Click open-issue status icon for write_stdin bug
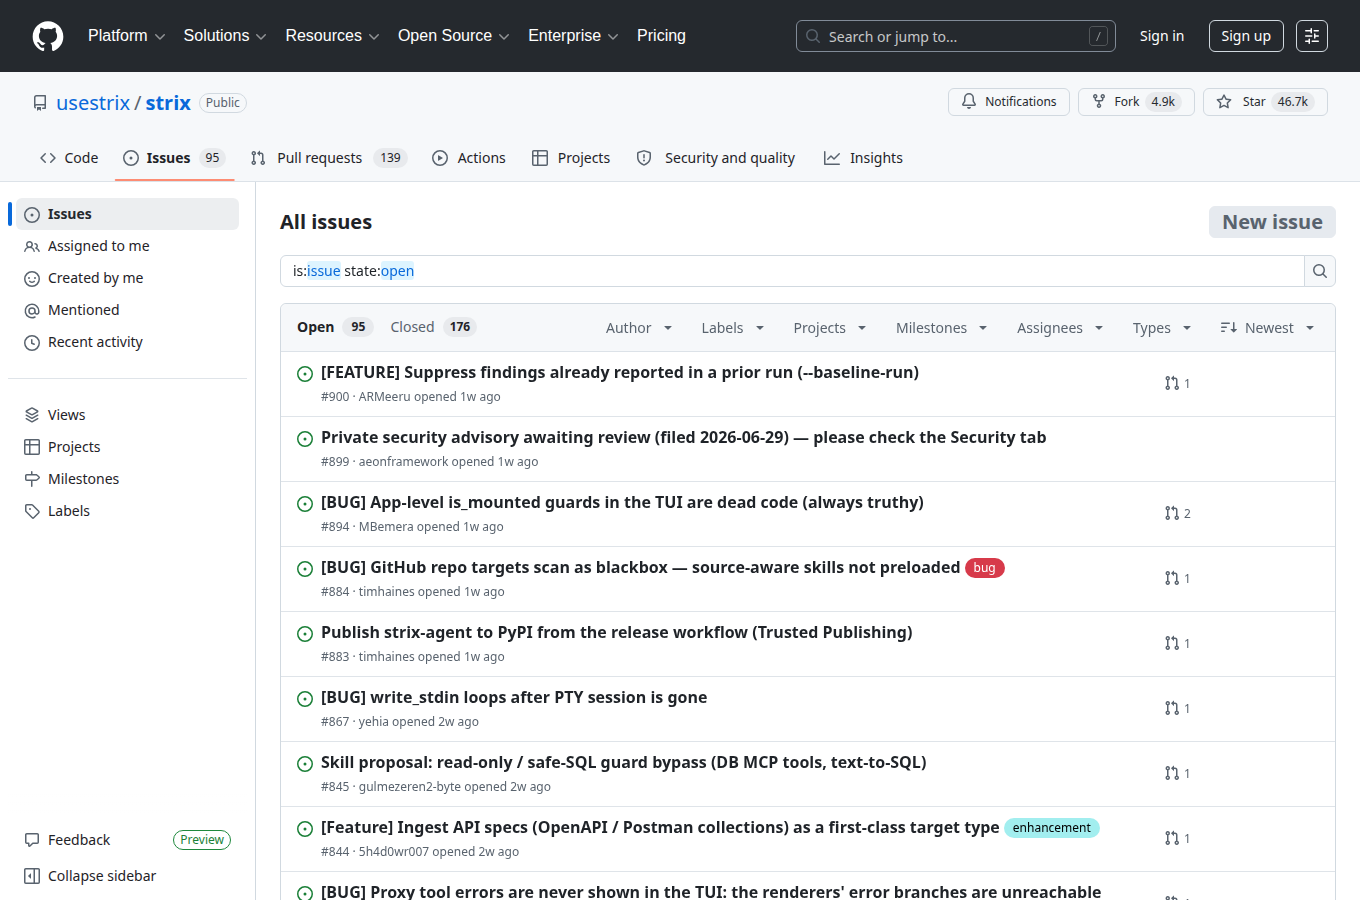Image resolution: width=1360 pixels, height=900 pixels. [305, 699]
